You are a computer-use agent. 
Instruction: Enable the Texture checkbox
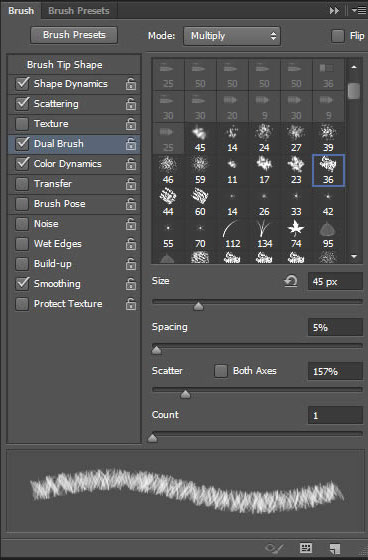pos(22,124)
